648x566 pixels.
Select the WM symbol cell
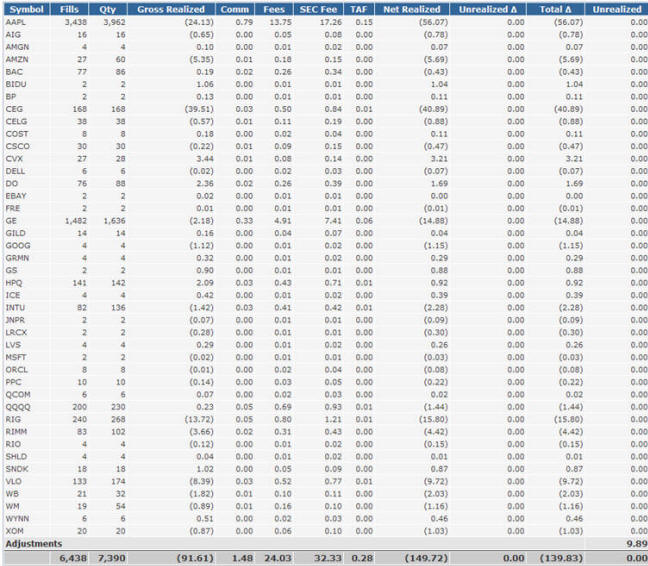(12, 506)
